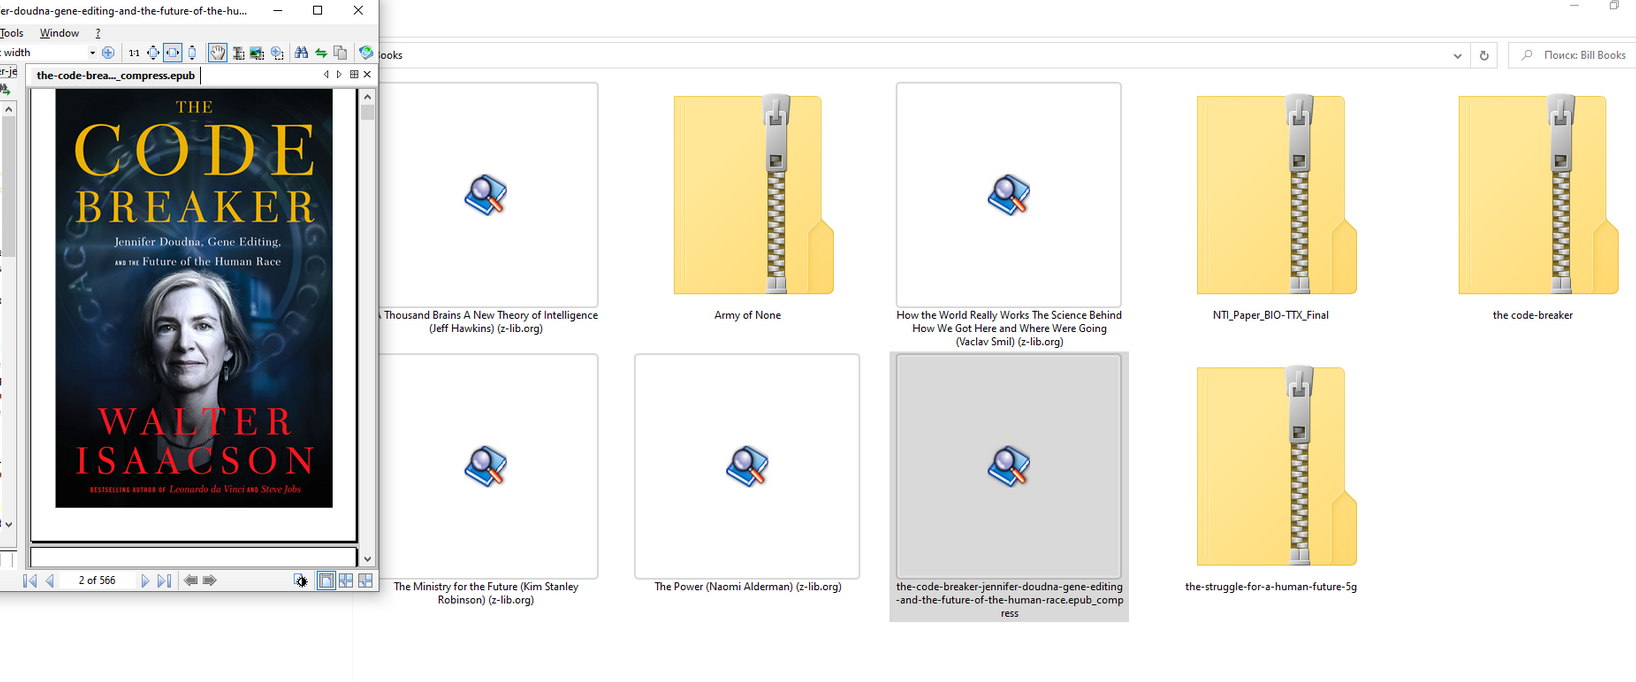Image resolution: width=1636 pixels, height=682 pixels.
Task: Toggle the fit width zoom icon
Action: (x=172, y=53)
